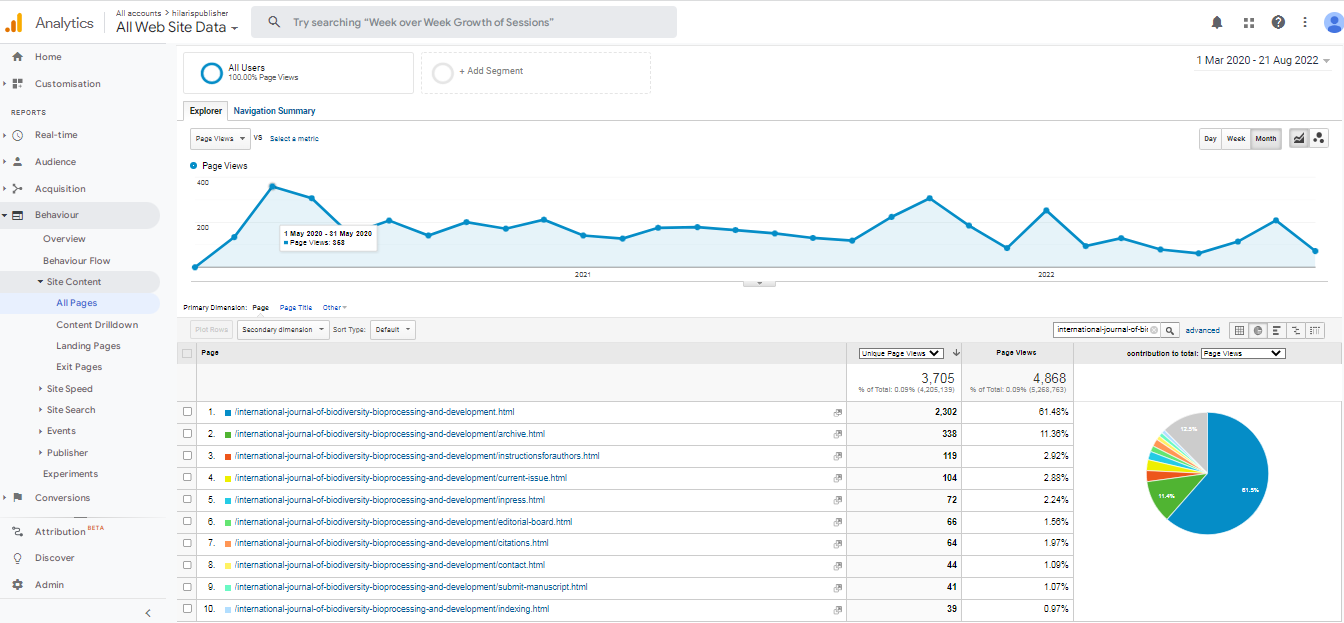This screenshot has height=623, width=1344.
Task: Clear the table search filter text
Action: pos(1153,330)
